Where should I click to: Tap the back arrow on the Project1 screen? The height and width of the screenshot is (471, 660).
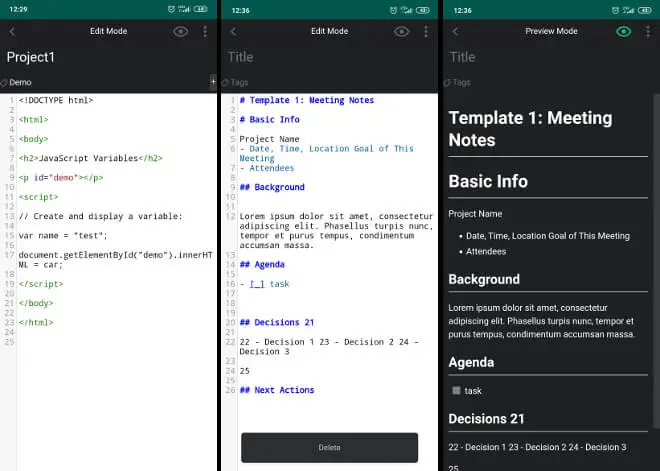[12, 31]
